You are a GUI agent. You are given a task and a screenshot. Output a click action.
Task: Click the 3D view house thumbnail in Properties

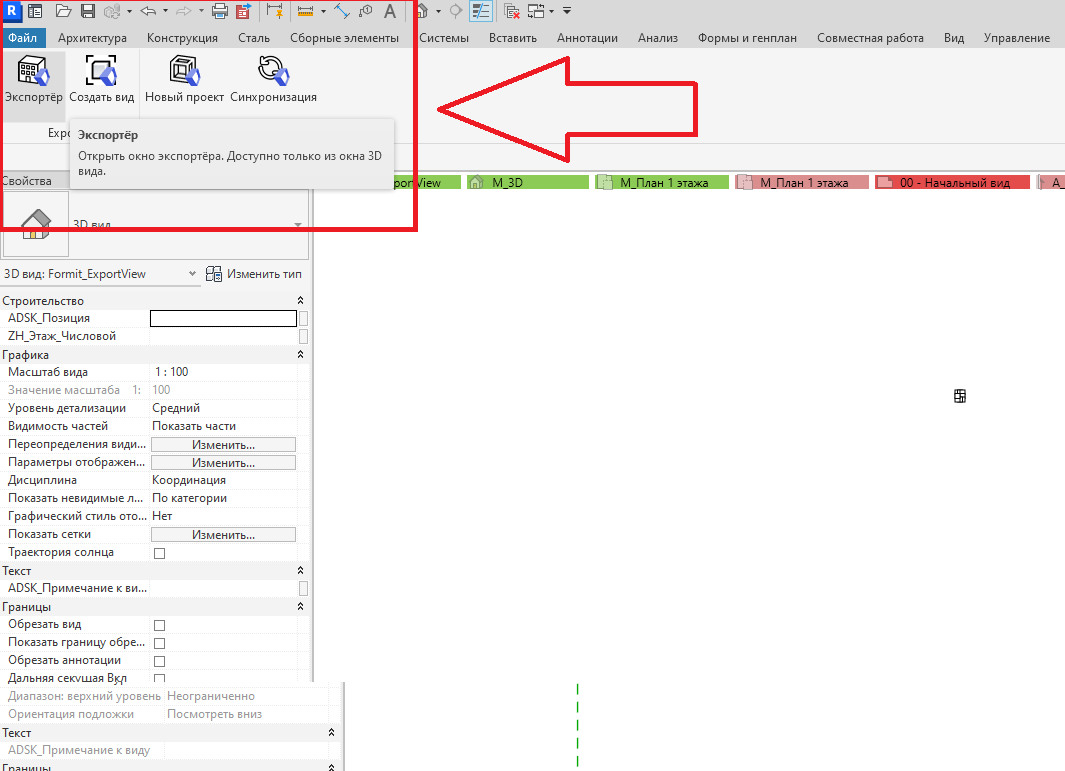(36, 223)
